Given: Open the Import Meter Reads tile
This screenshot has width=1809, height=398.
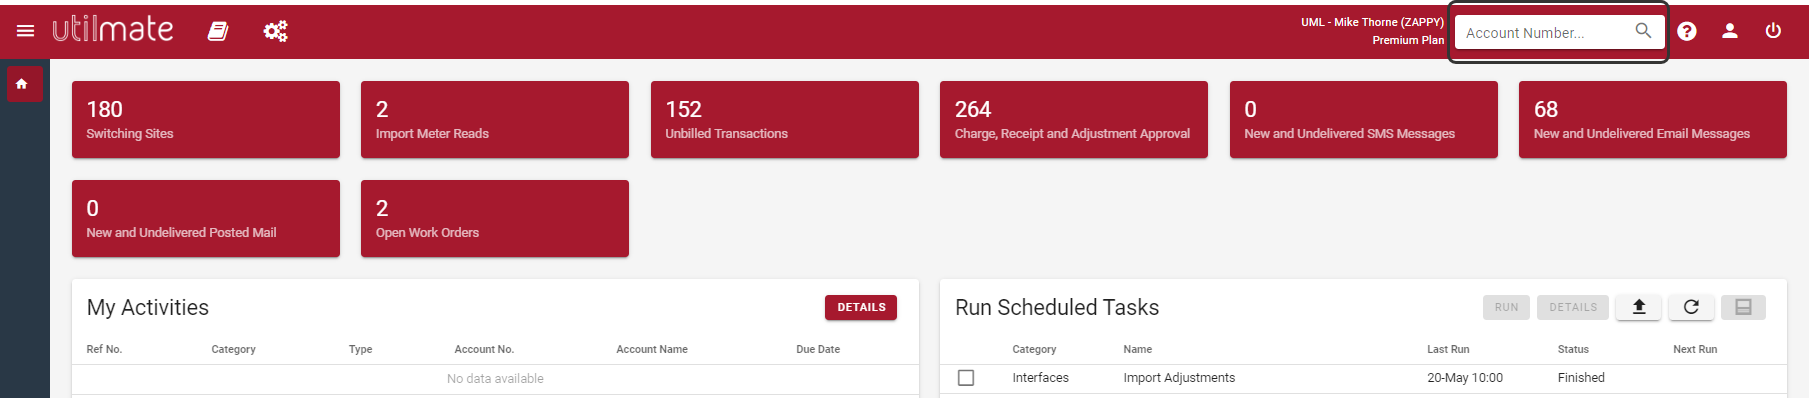Looking at the screenshot, I should pos(495,119).
